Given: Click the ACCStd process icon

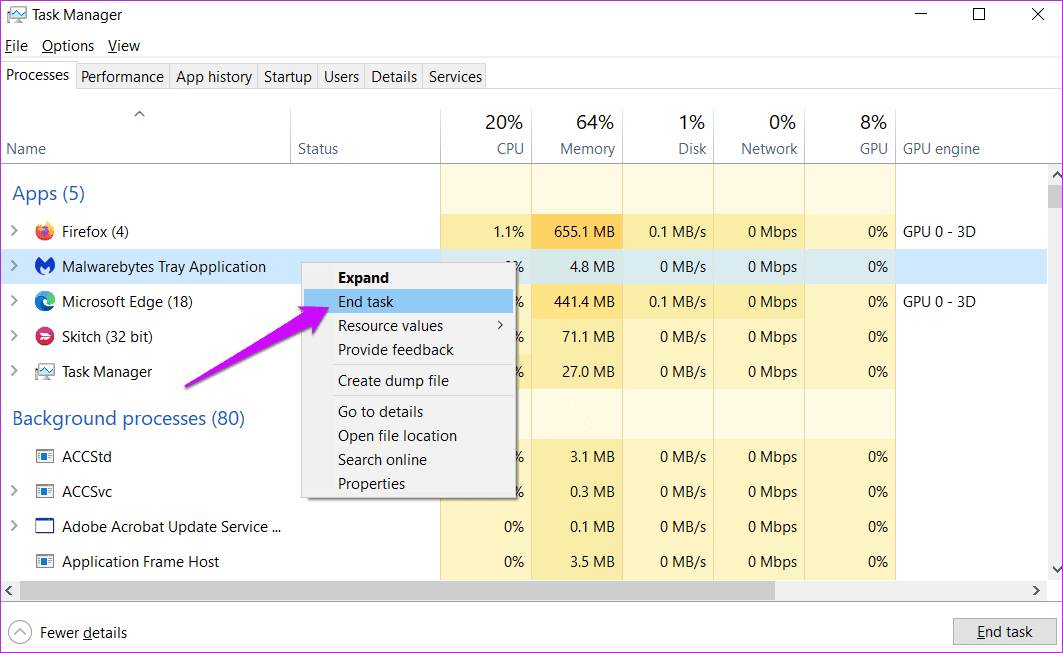Looking at the screenshot, I should tap(45, 456).
